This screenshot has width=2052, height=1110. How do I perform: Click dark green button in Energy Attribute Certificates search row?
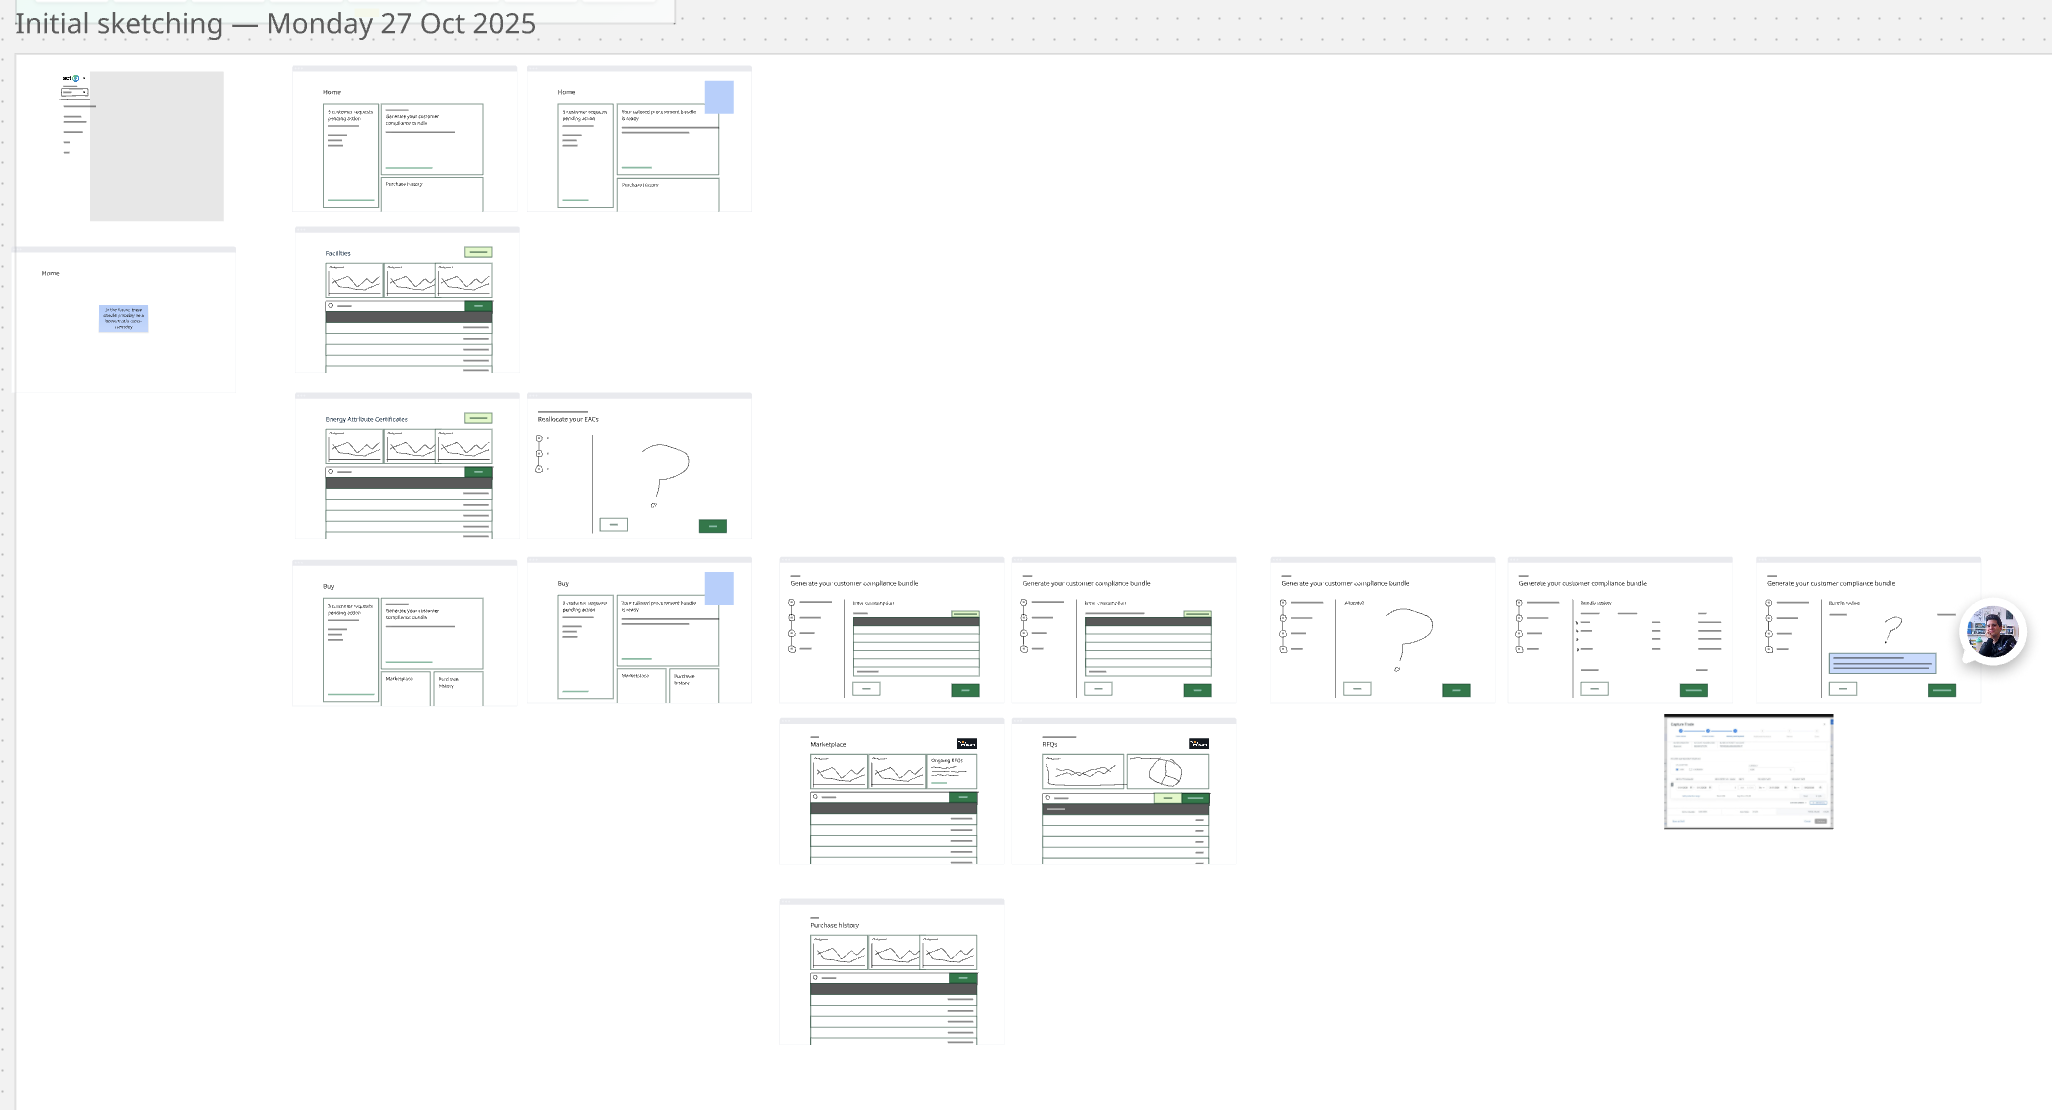tap(478, 472)
